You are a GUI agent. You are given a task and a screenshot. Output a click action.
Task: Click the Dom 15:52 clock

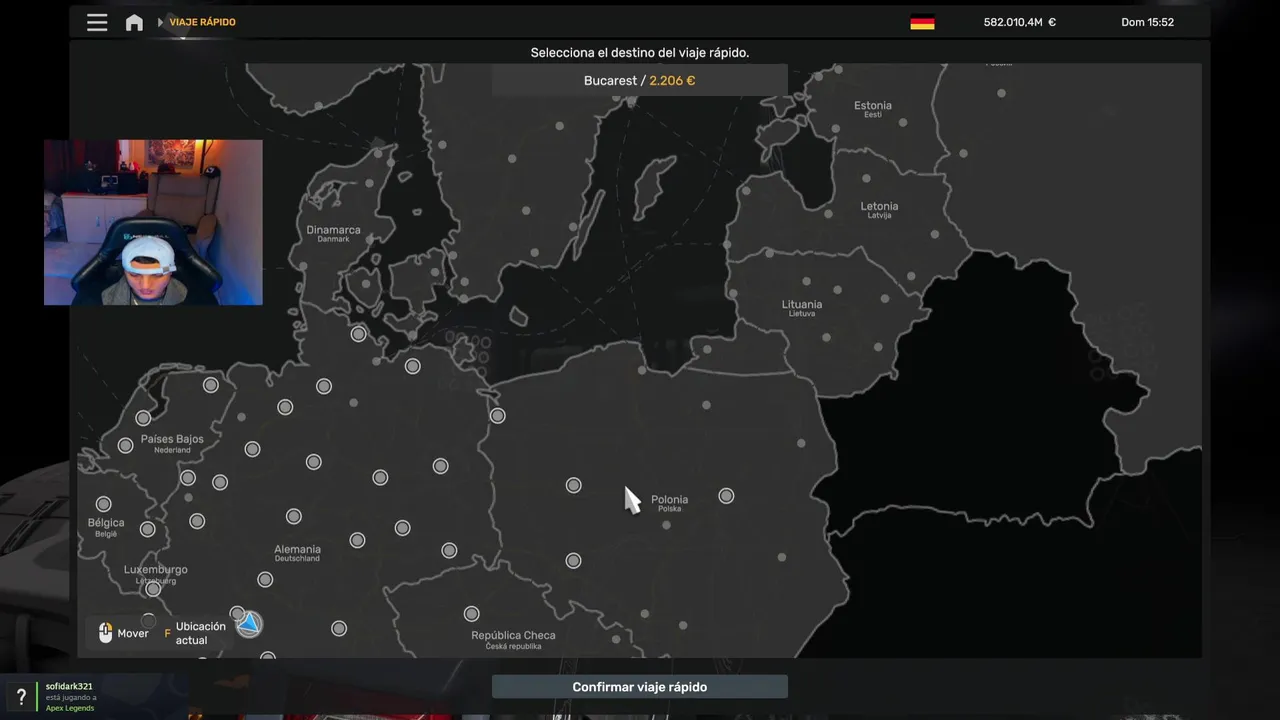pyautogui.click(x=1147, y=22)
